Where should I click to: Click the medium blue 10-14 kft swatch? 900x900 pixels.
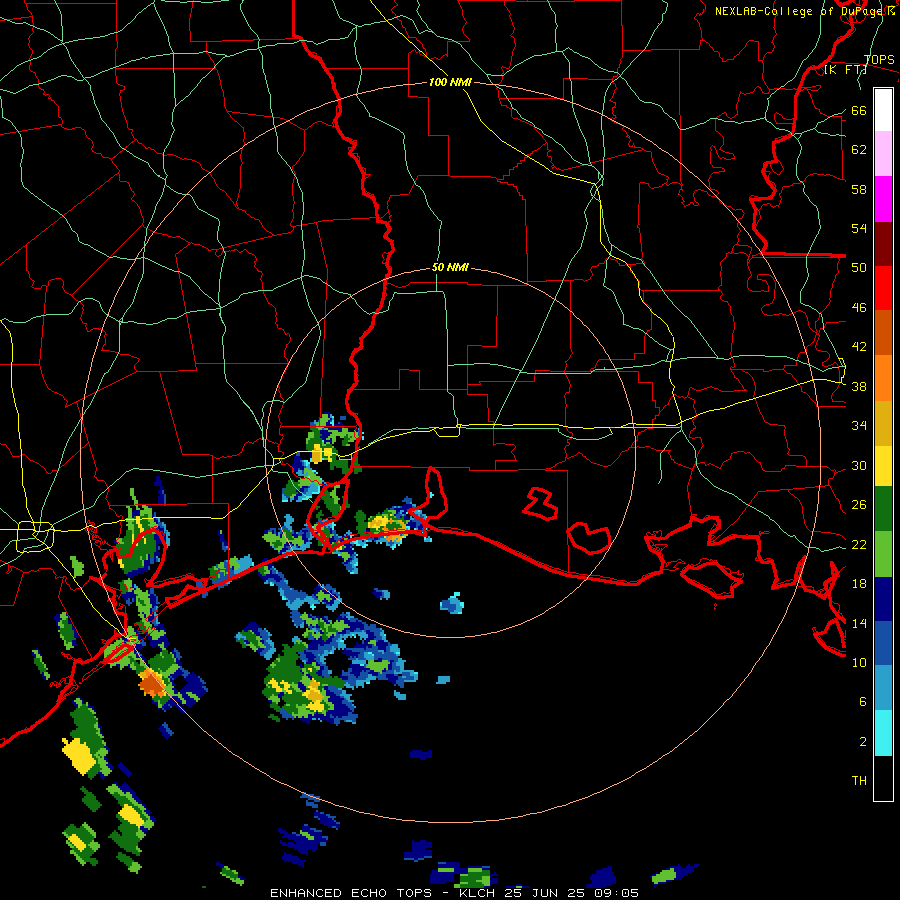[x=883, y=643]
